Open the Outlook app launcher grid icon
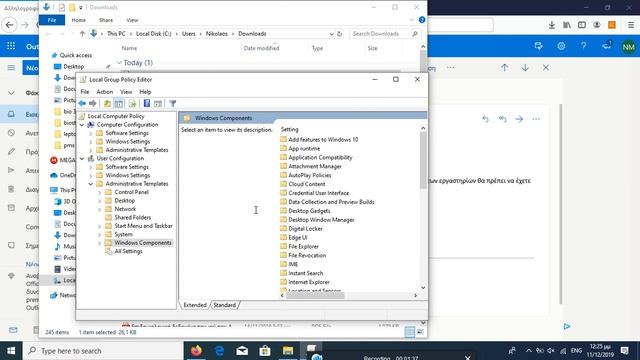Viewport: 640px width, 360px height. pos(11,46)
